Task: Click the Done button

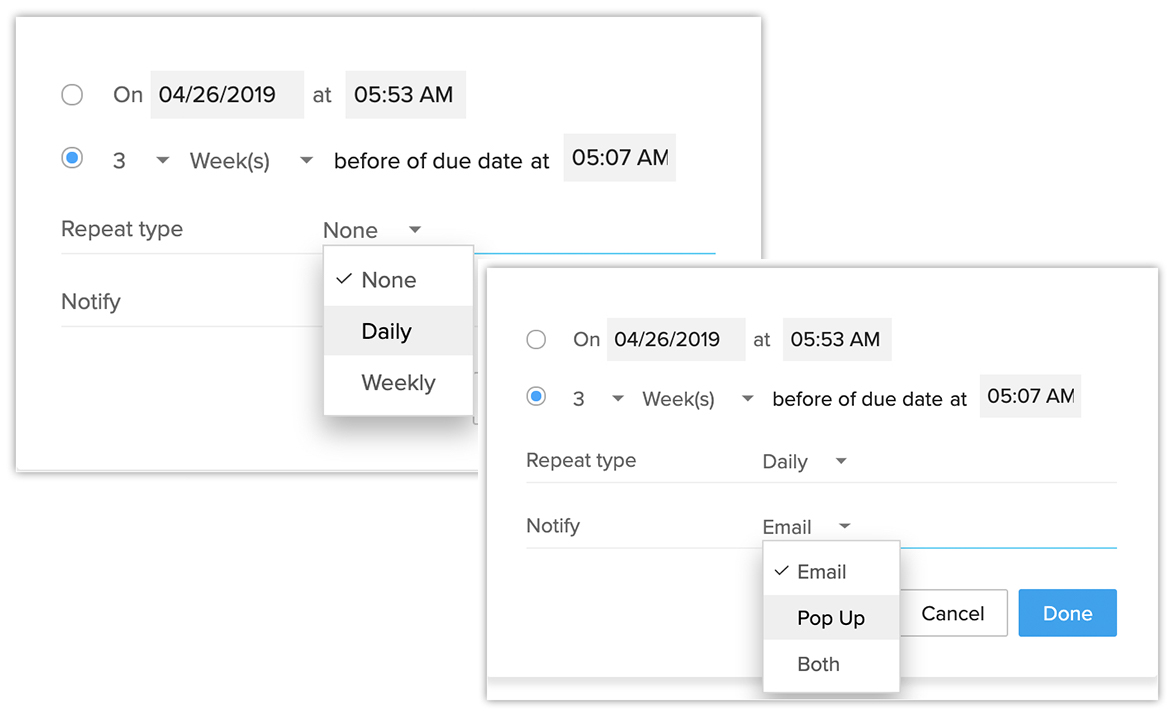Action: click(1067, 613)
